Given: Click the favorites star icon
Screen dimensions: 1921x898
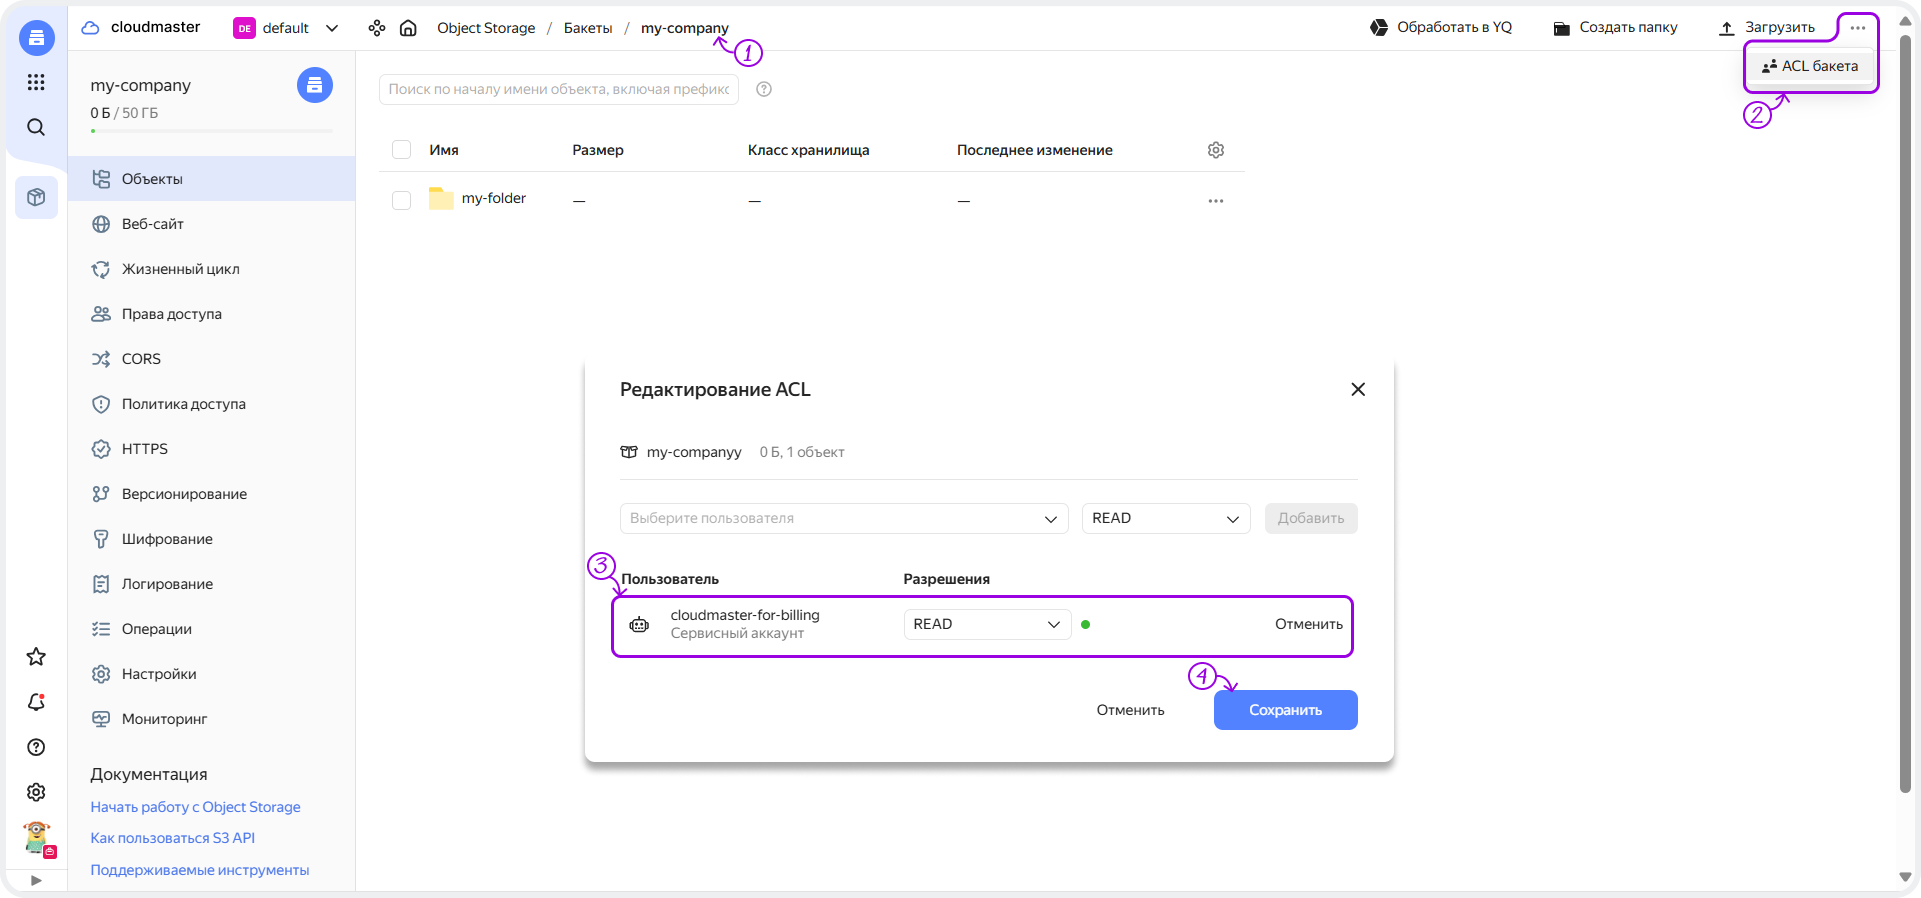Looking at the screenshot, I should click(36, 657).
